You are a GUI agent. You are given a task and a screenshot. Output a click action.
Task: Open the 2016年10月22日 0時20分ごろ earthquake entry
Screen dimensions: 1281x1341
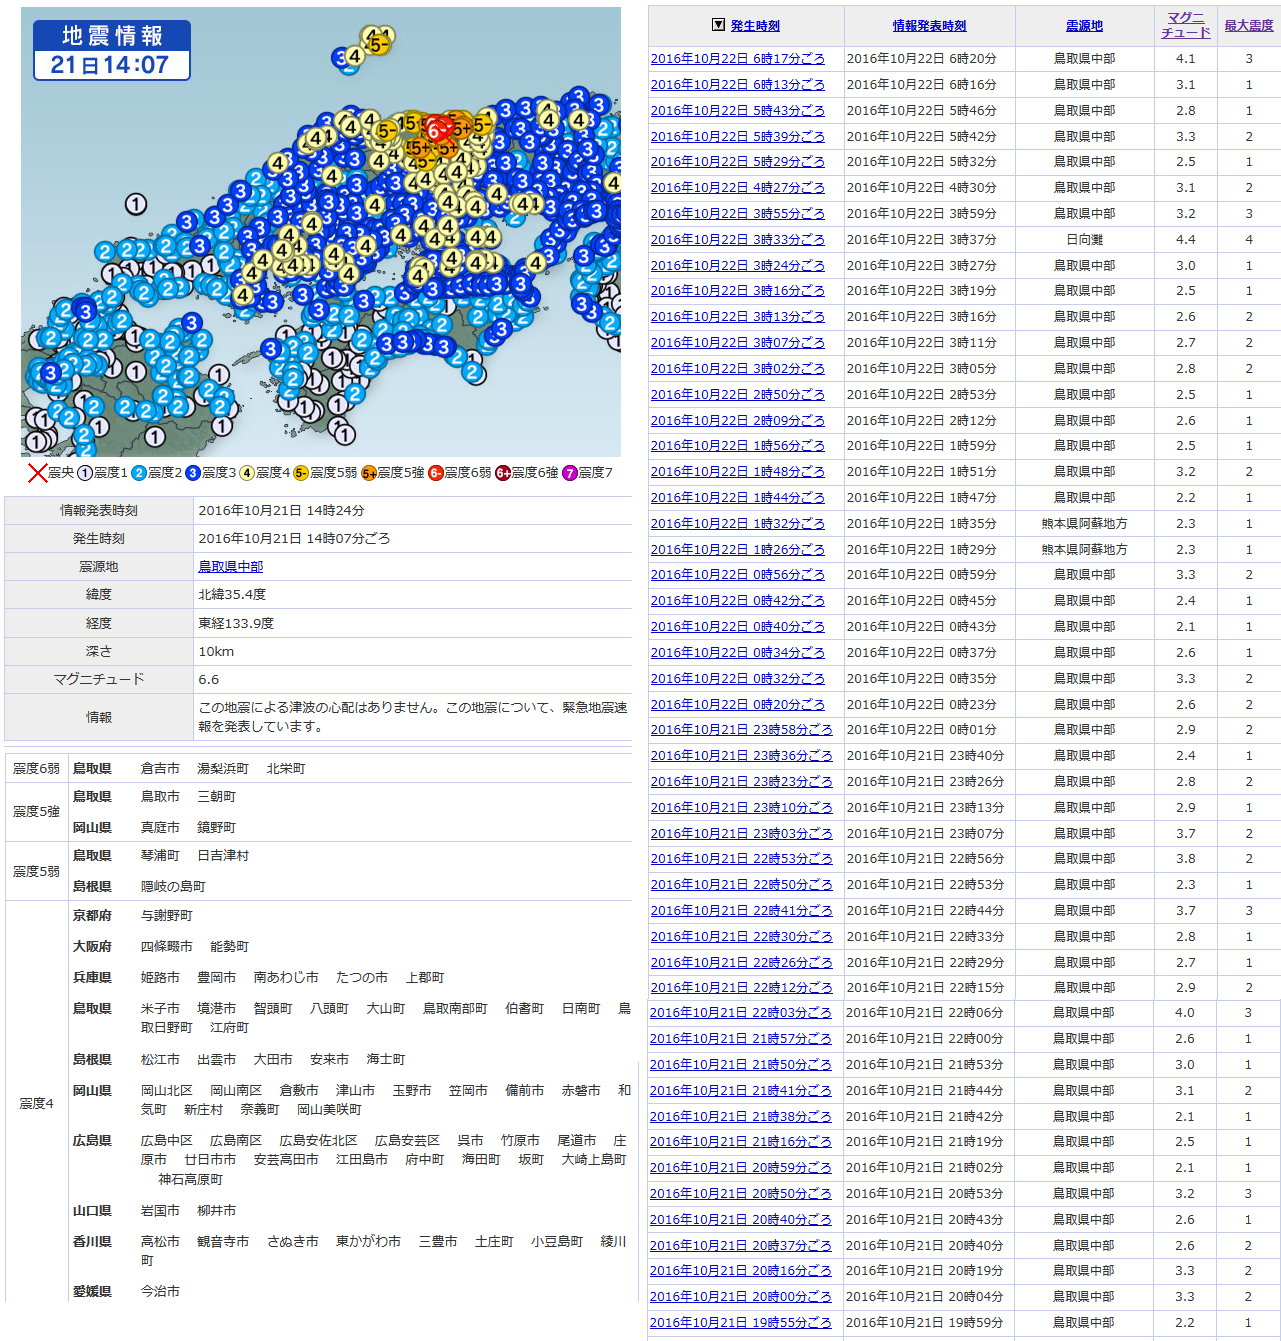point(738,705)
